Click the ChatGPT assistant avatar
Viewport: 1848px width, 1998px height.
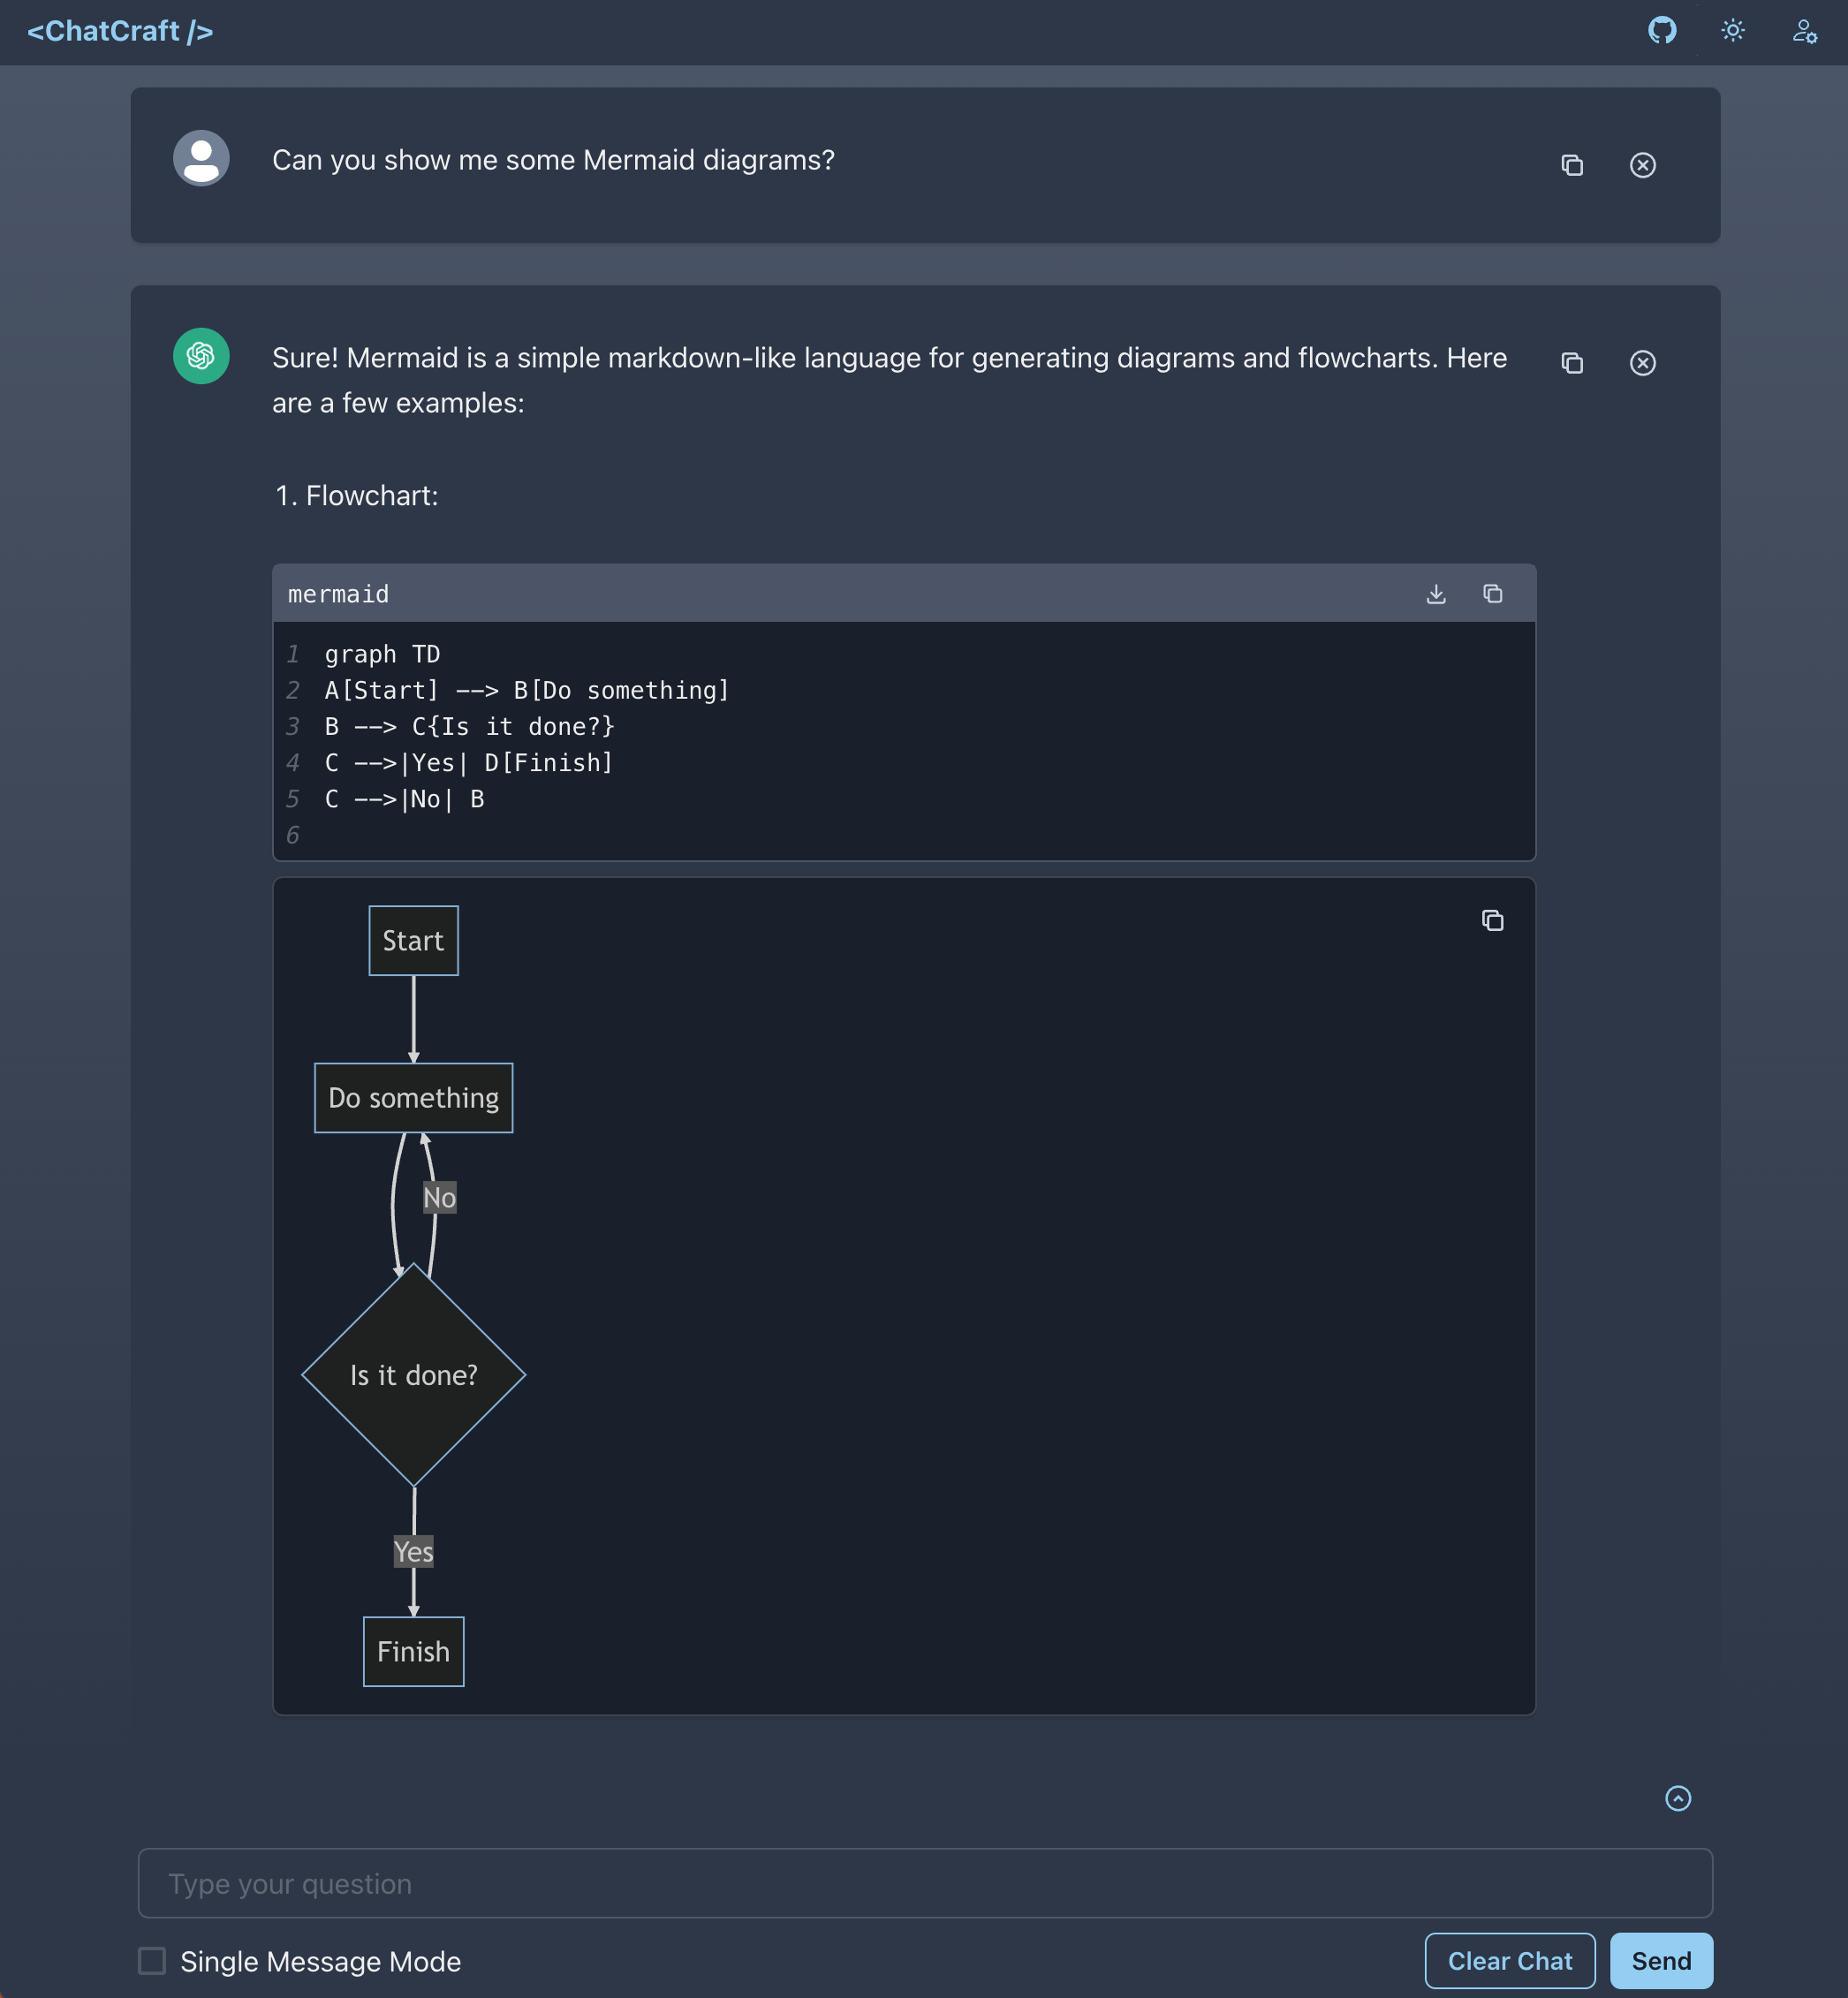pos(201,356)
